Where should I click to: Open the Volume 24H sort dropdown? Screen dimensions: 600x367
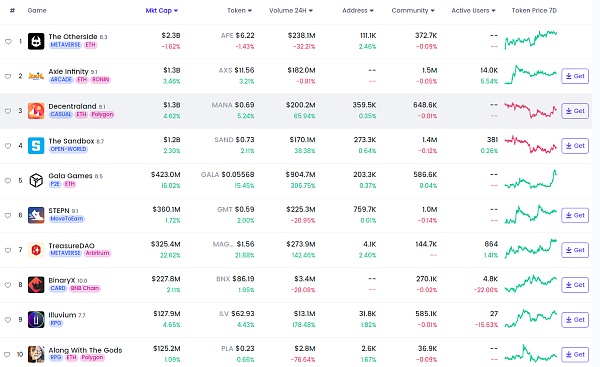(x=291, y=11)
